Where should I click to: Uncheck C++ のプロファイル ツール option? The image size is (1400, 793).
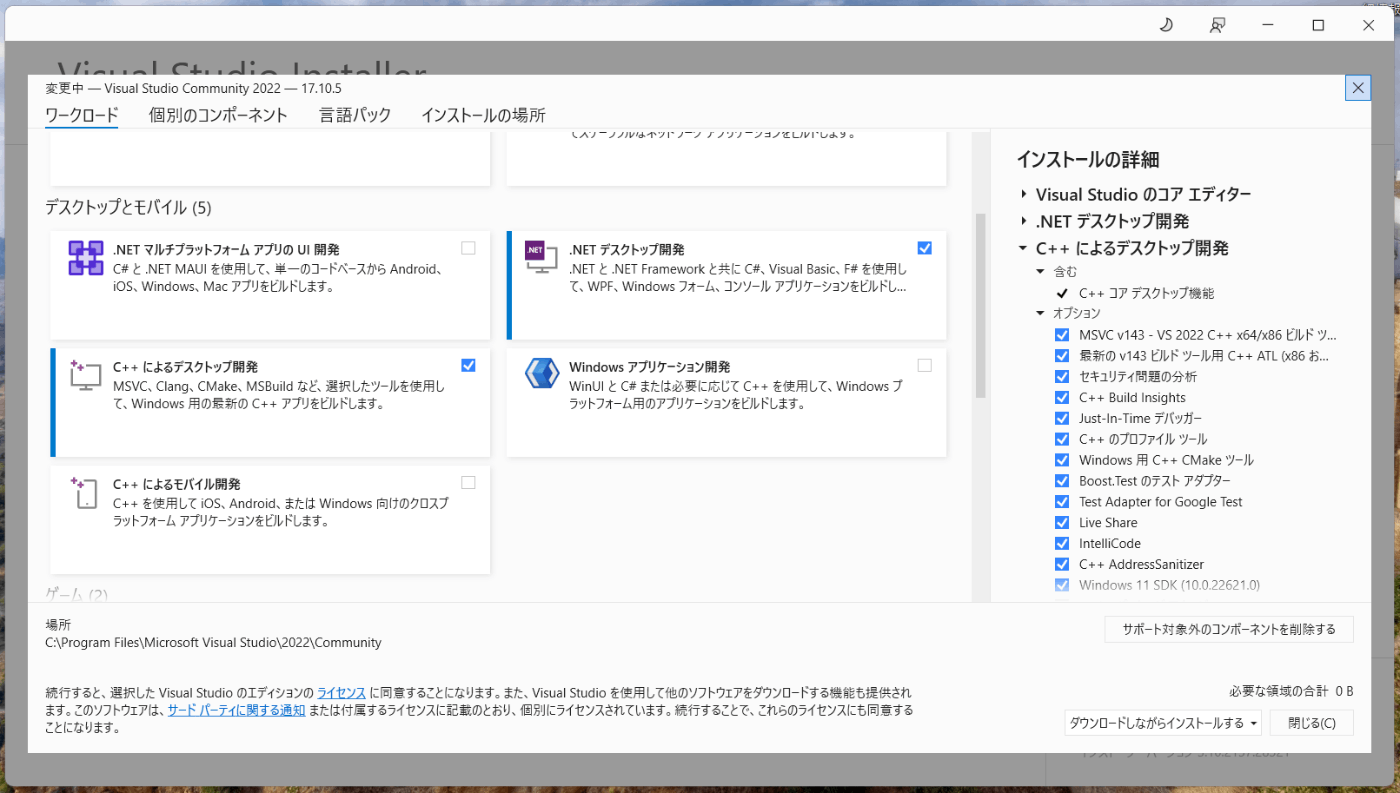pos(1062,439)
